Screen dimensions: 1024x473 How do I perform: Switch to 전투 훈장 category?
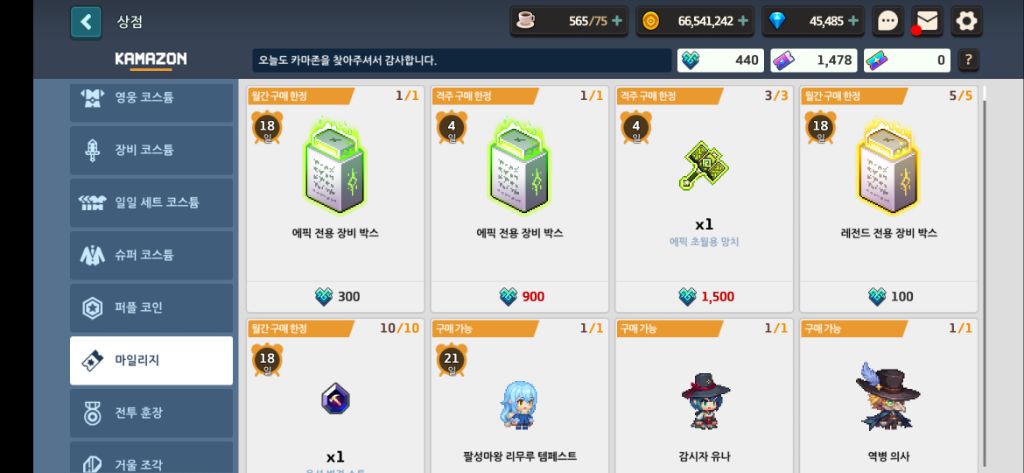pos(152,413)
